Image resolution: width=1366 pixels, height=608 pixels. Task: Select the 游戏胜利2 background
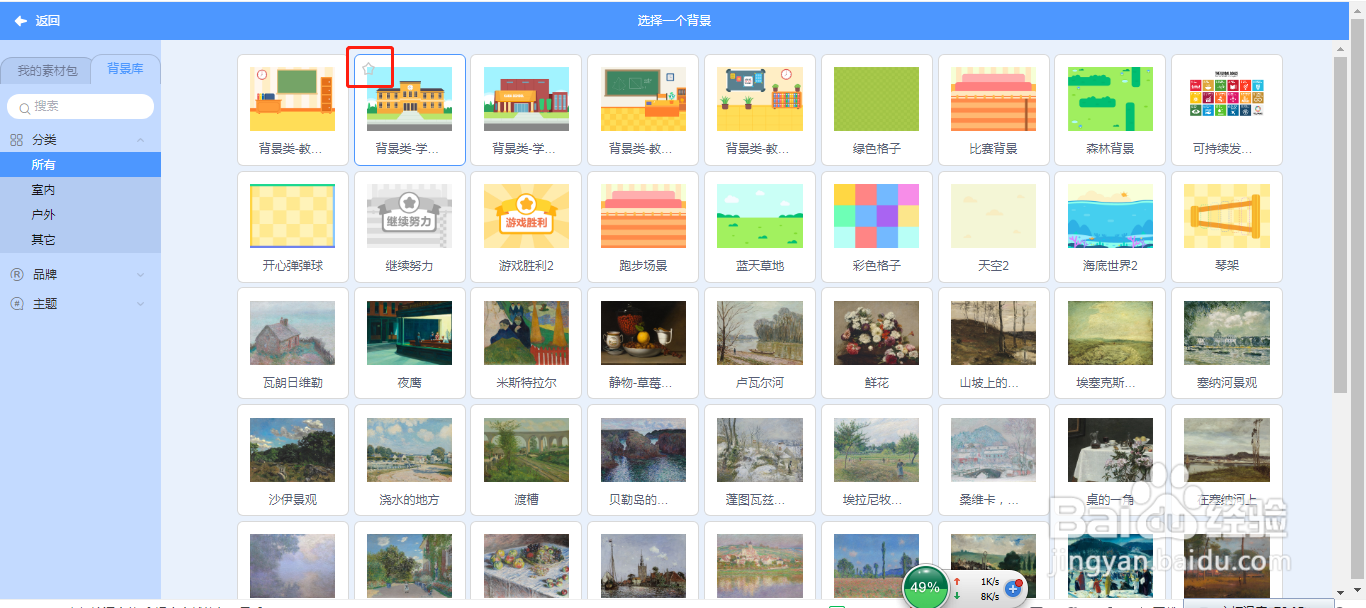526,227
